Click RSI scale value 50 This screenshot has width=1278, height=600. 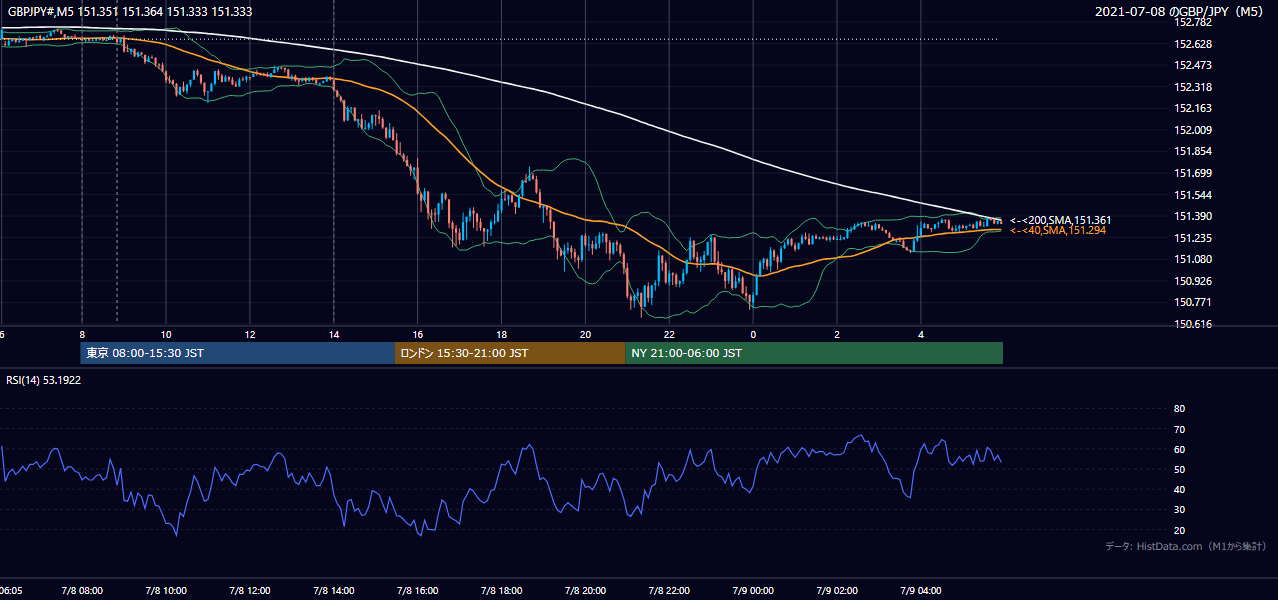click(1179, 469)
